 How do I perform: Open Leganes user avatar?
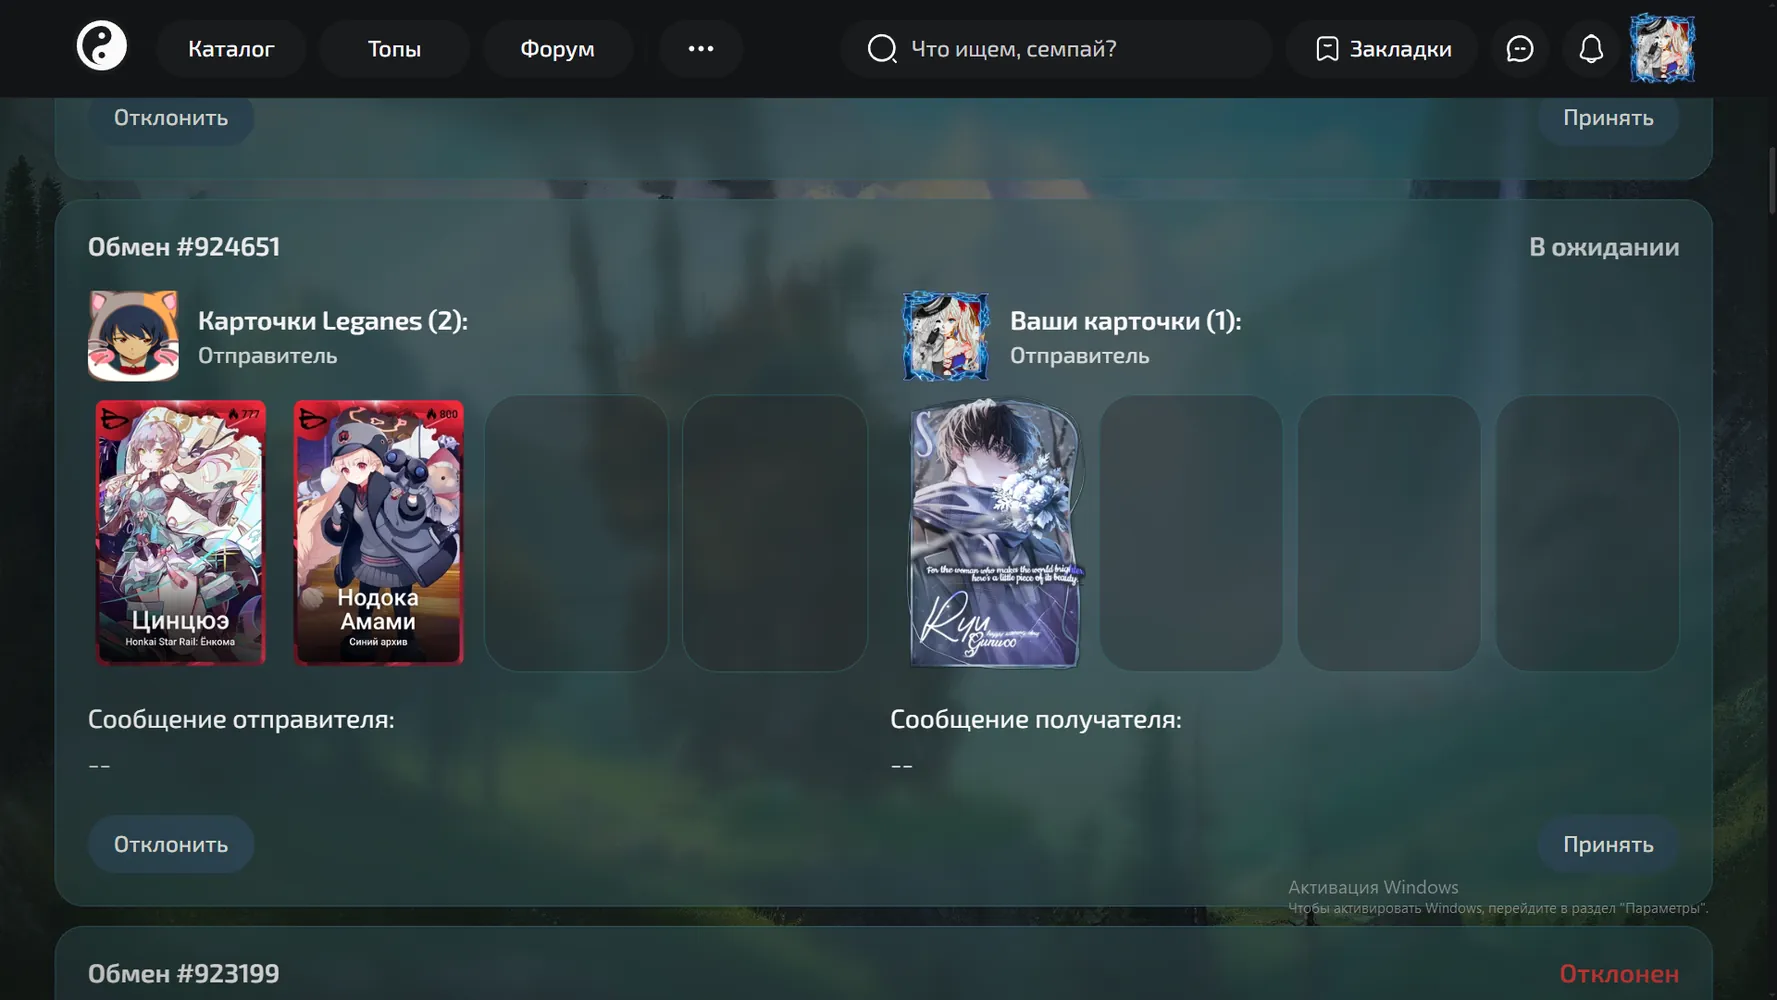(133, 336)
